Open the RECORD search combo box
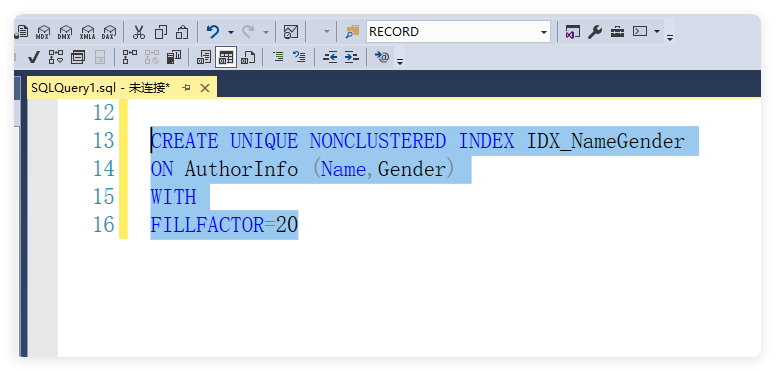Viewport: 775px width, 371px height. (x=458, y=32)
